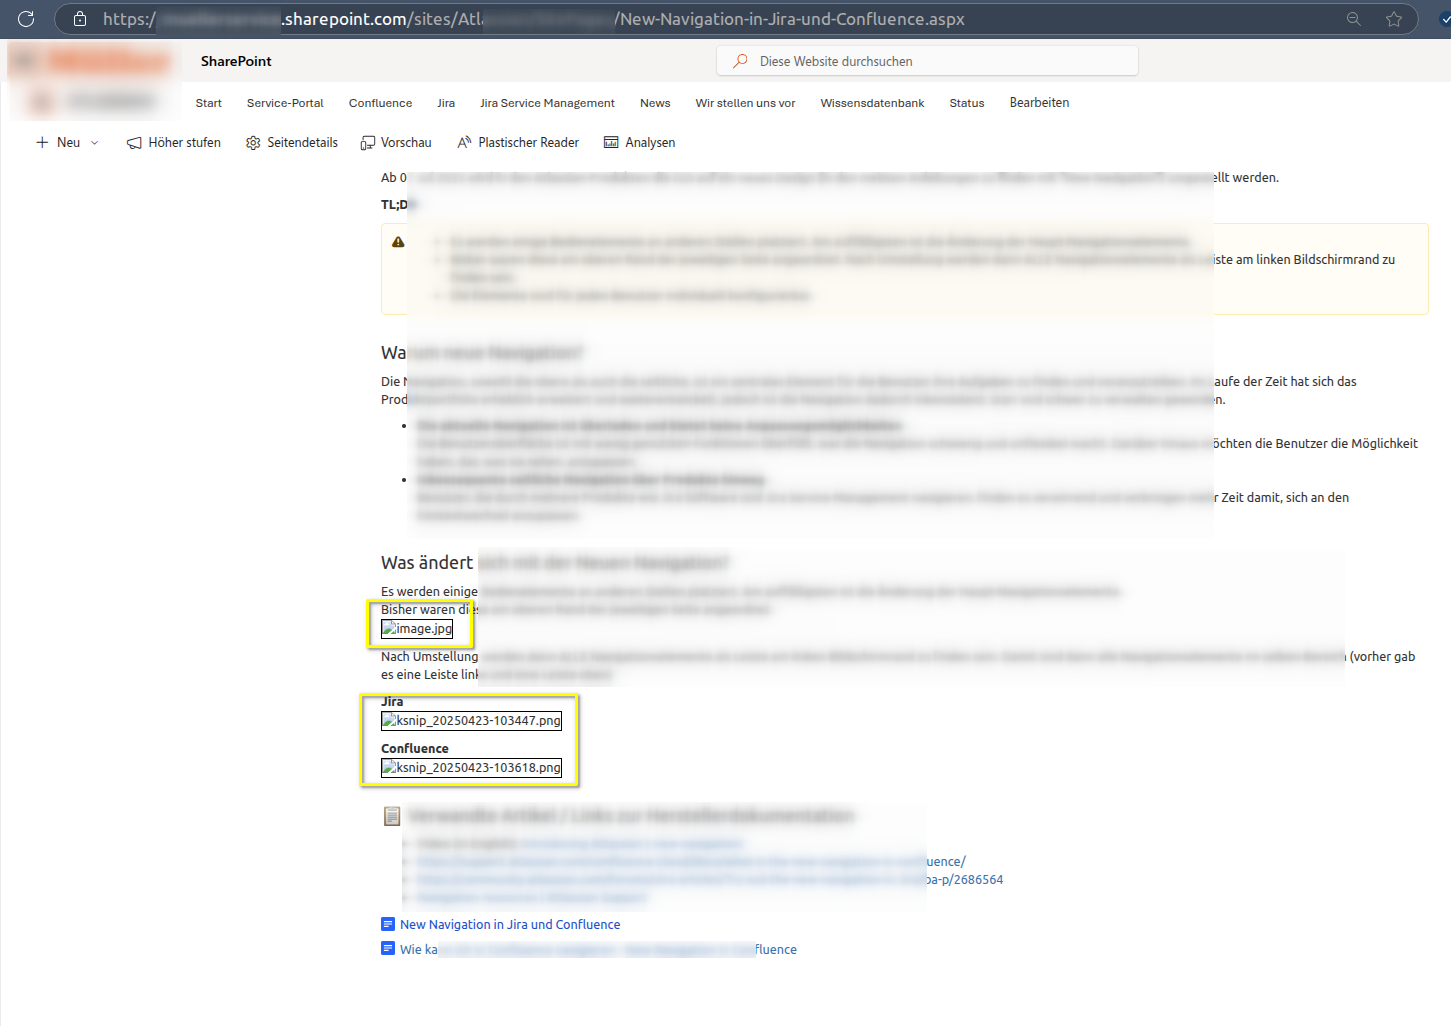This screenshot has width=1451, height=1026.
Task: Click search magnifier icon in site search
Action: point(740,61)
